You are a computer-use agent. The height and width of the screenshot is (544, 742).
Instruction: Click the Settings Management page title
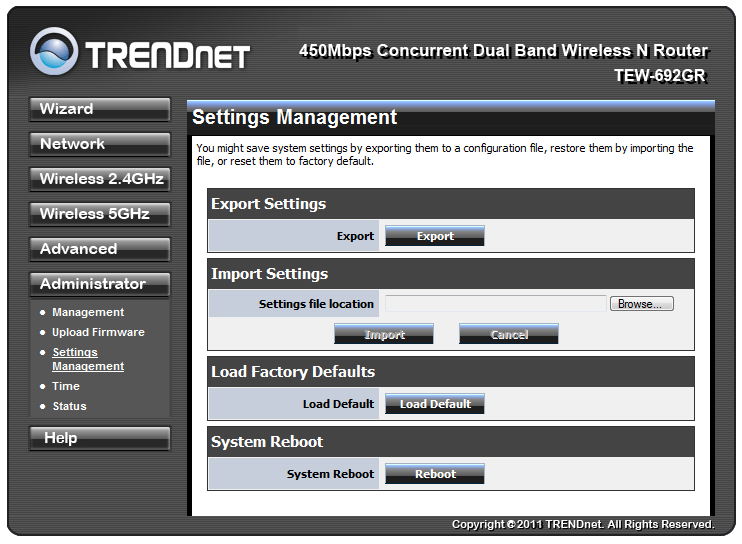coord(294,117)
